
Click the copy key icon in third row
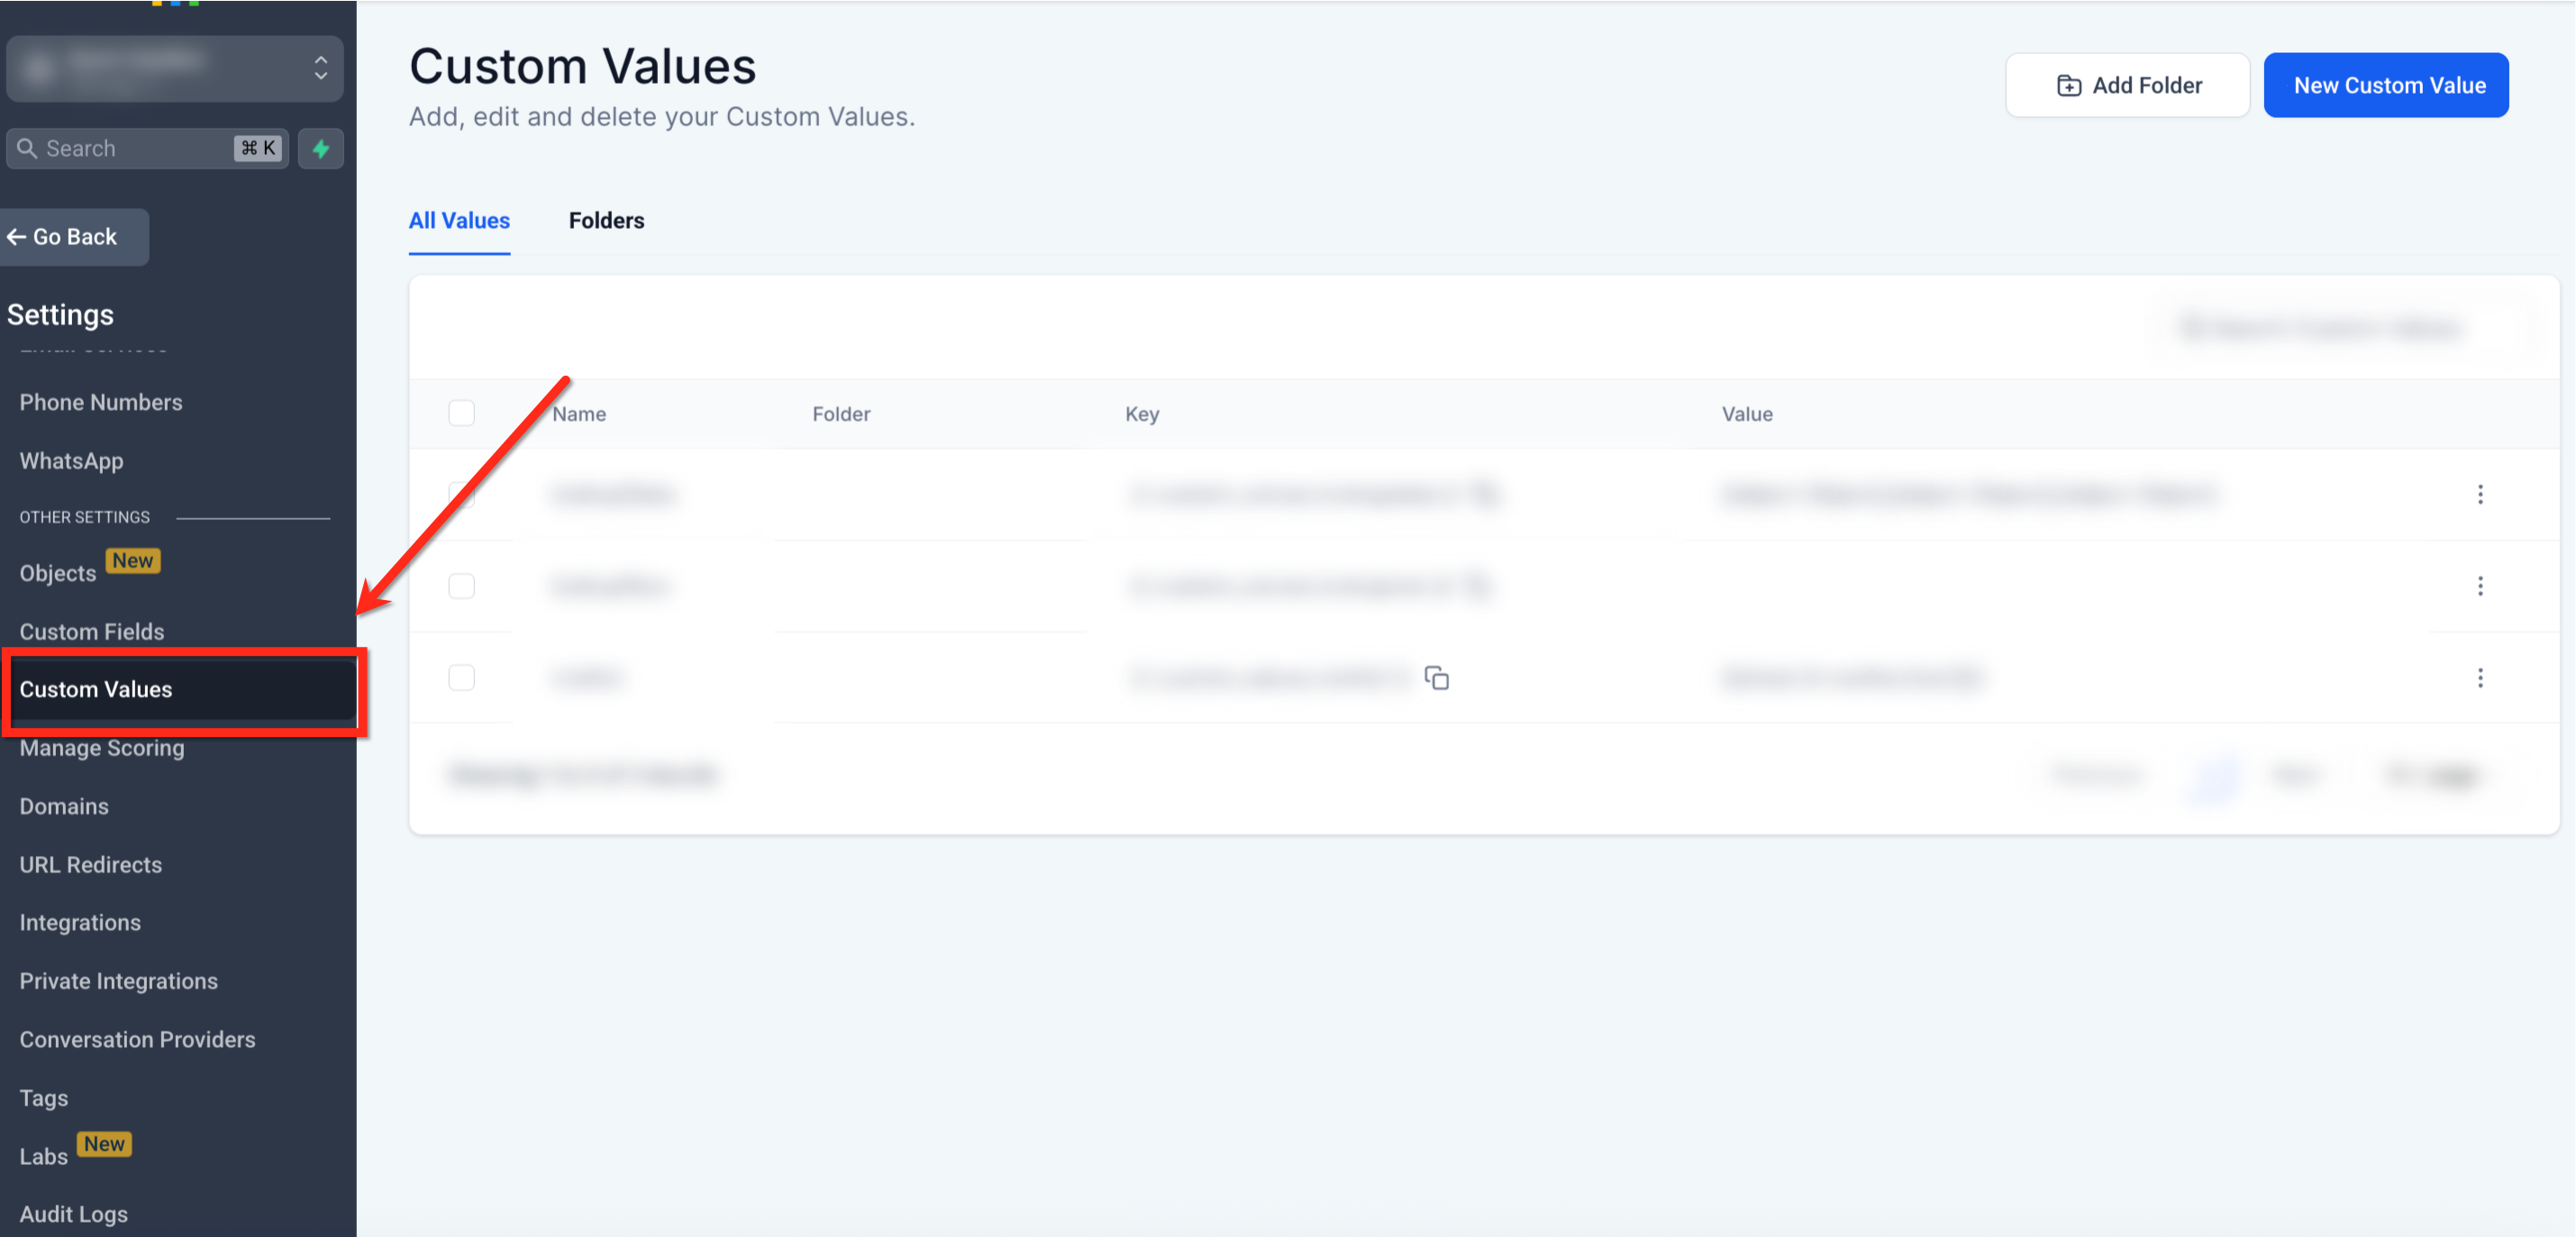click(1436, 678)
